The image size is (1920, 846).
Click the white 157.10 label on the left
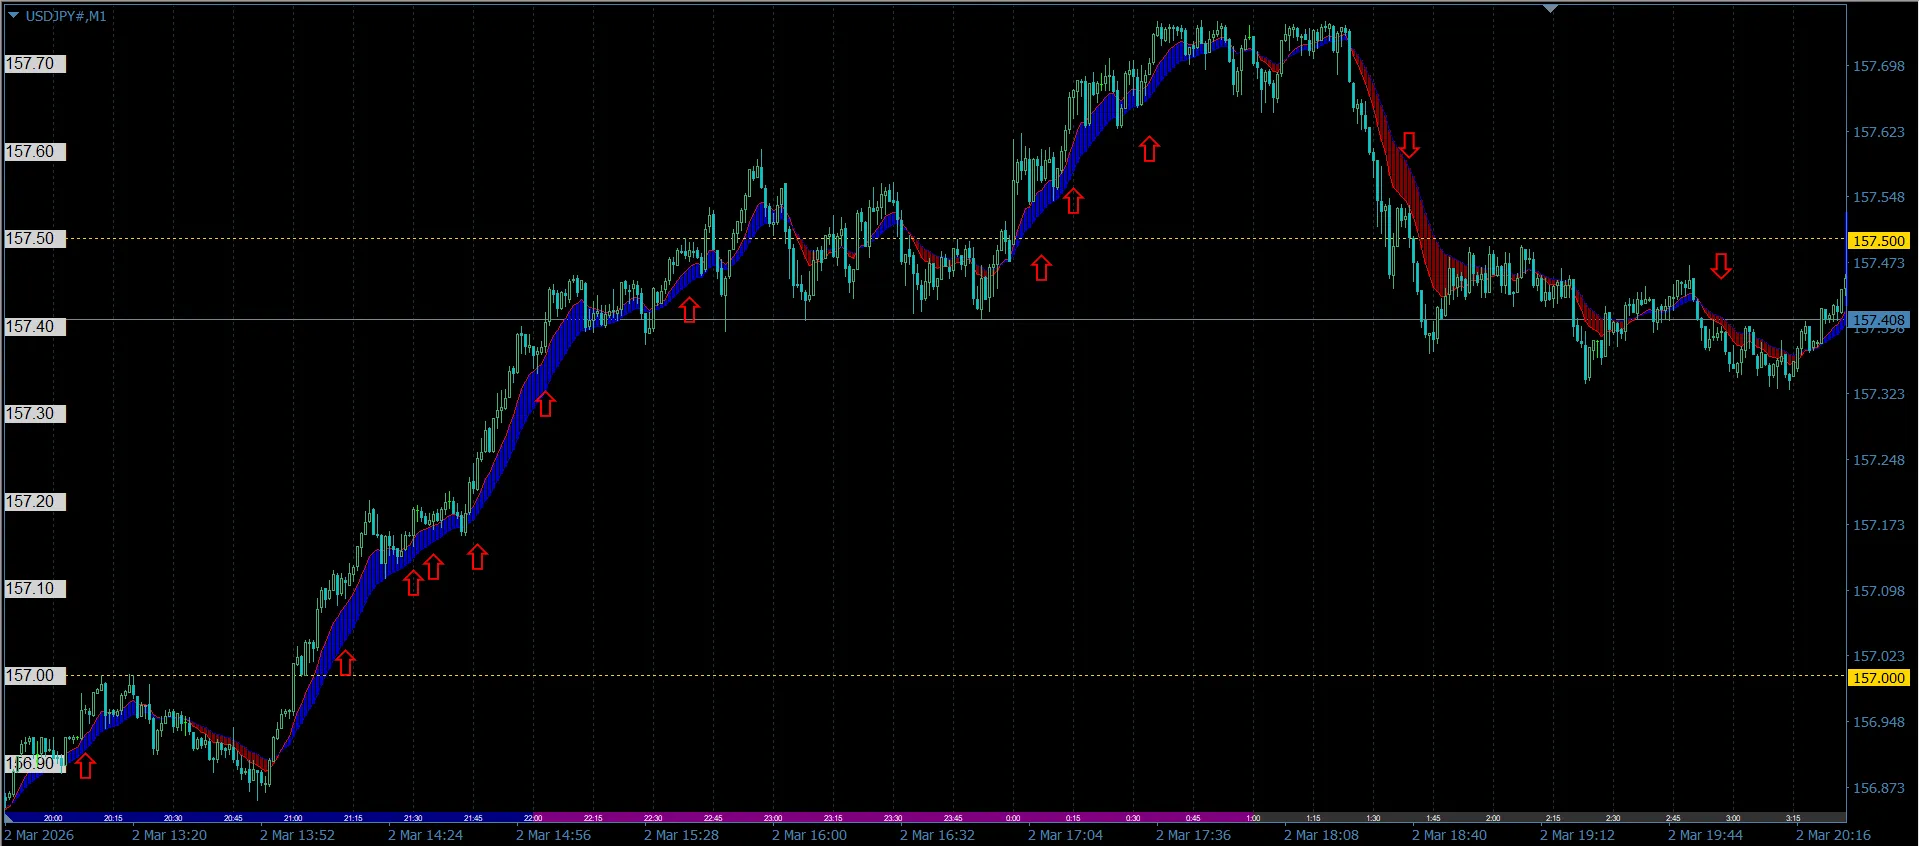point(33,589)
